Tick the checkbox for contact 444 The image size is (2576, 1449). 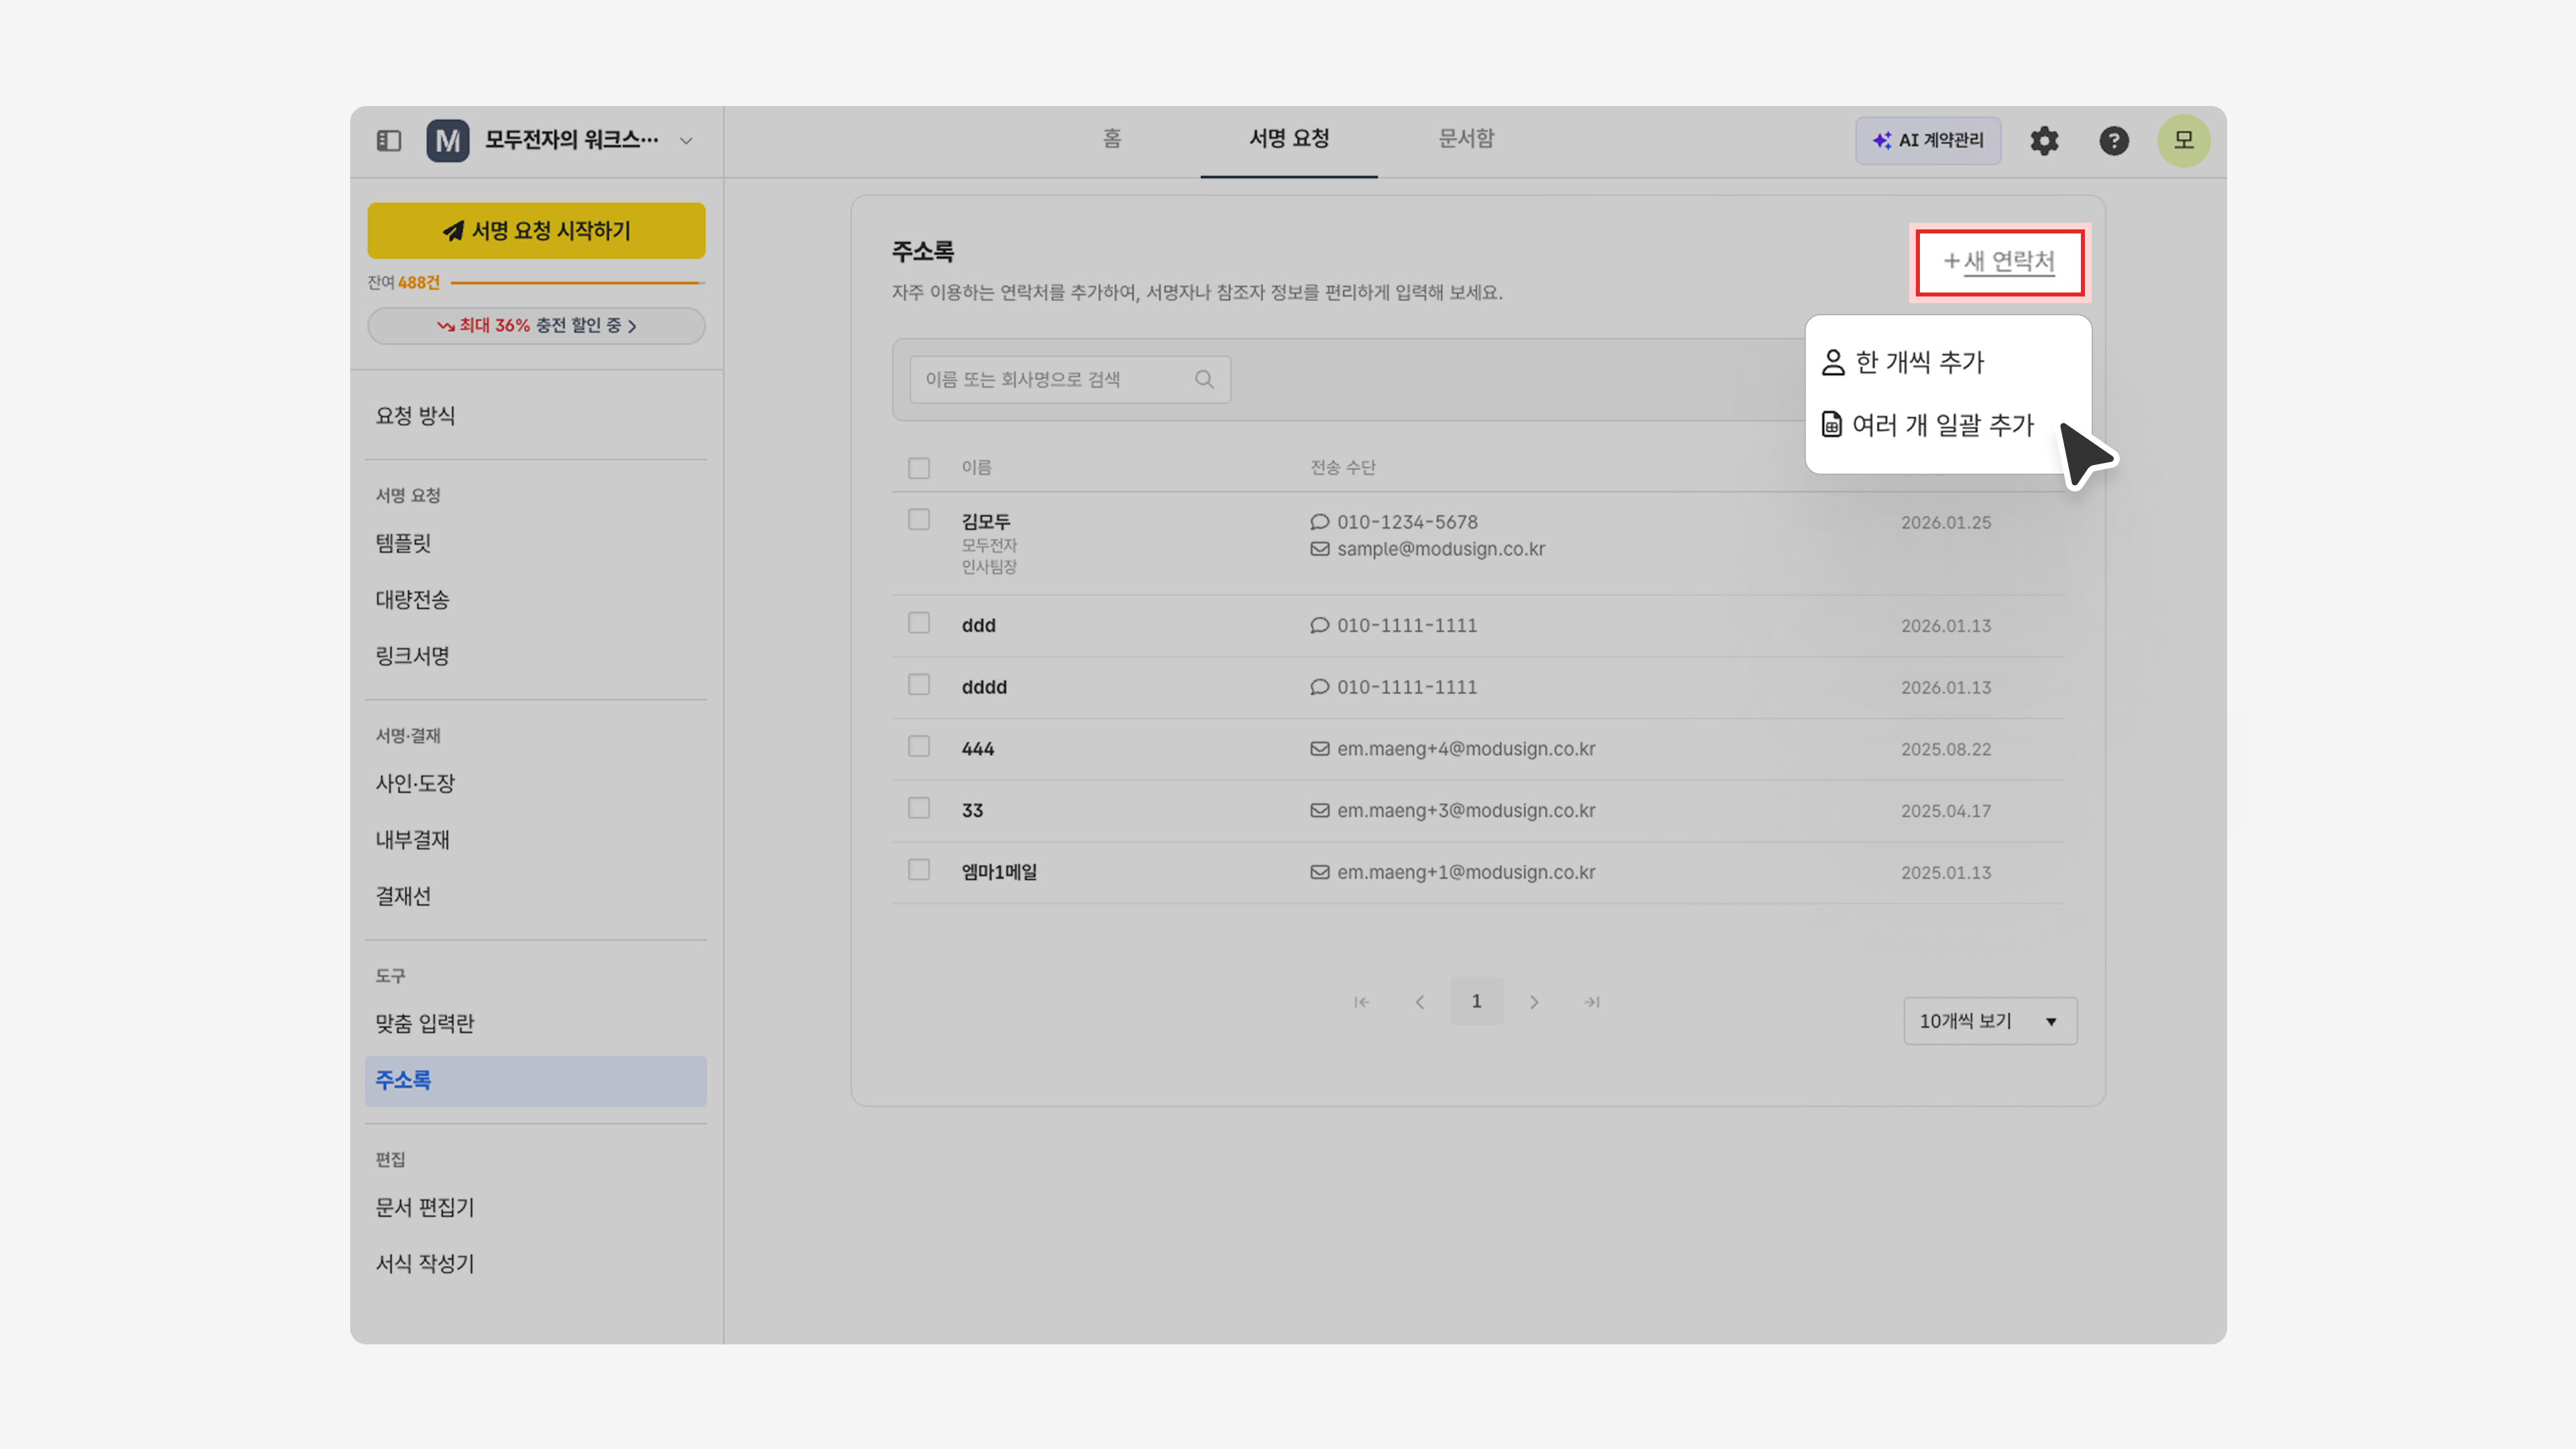(919, 747)
